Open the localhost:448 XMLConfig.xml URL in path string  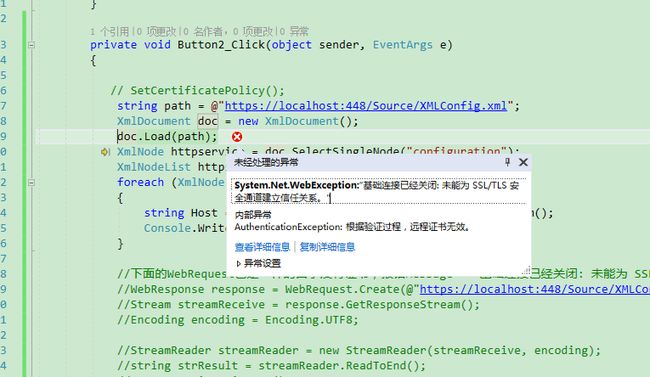coord(366,106)
